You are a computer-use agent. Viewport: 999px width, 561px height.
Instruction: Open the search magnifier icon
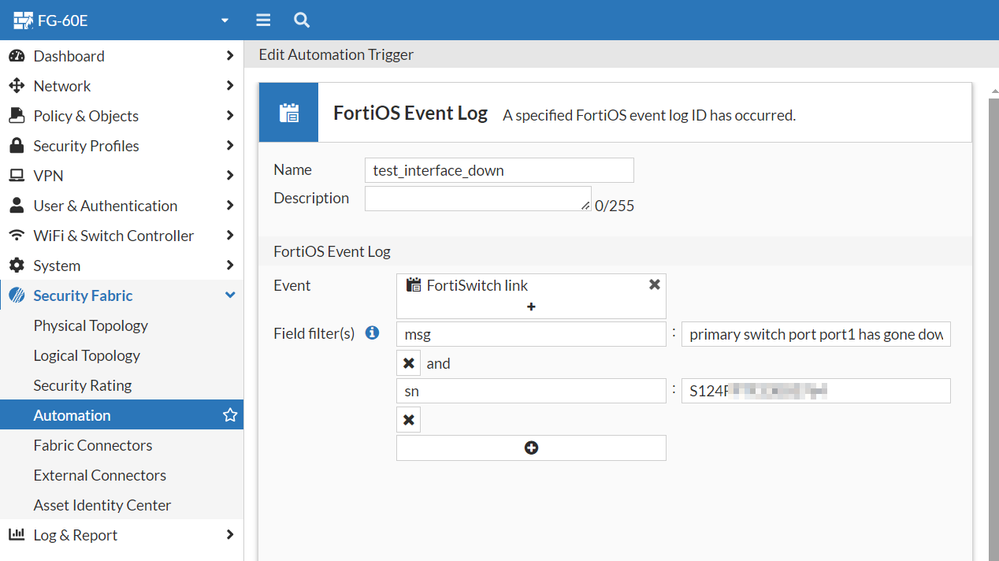coord(301,20)
